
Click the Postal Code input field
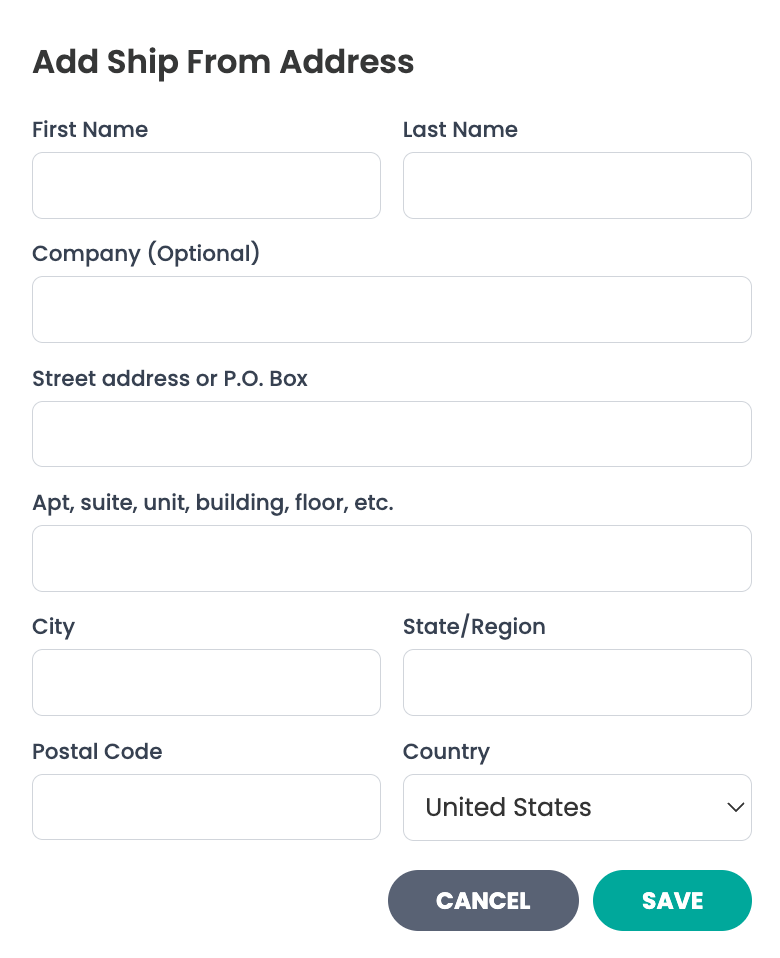(206, 807)
